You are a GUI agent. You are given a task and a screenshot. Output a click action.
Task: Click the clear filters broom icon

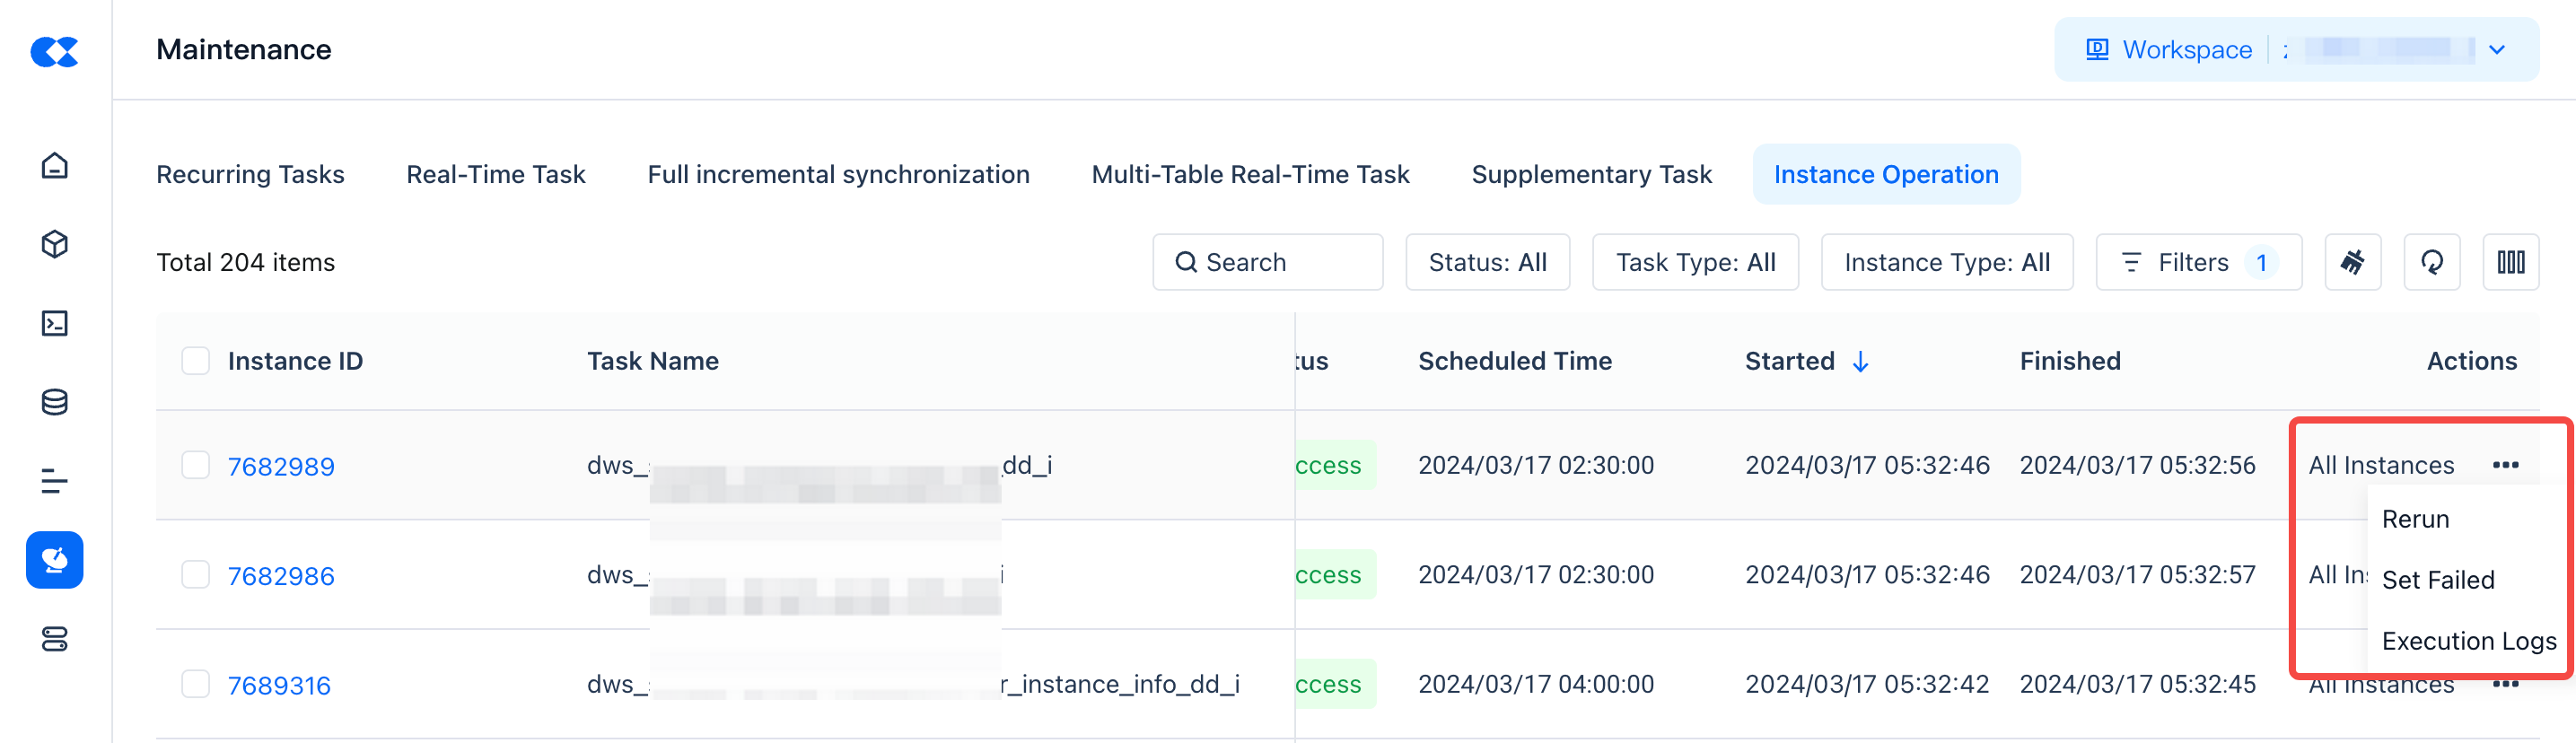tap(2352, 262)
